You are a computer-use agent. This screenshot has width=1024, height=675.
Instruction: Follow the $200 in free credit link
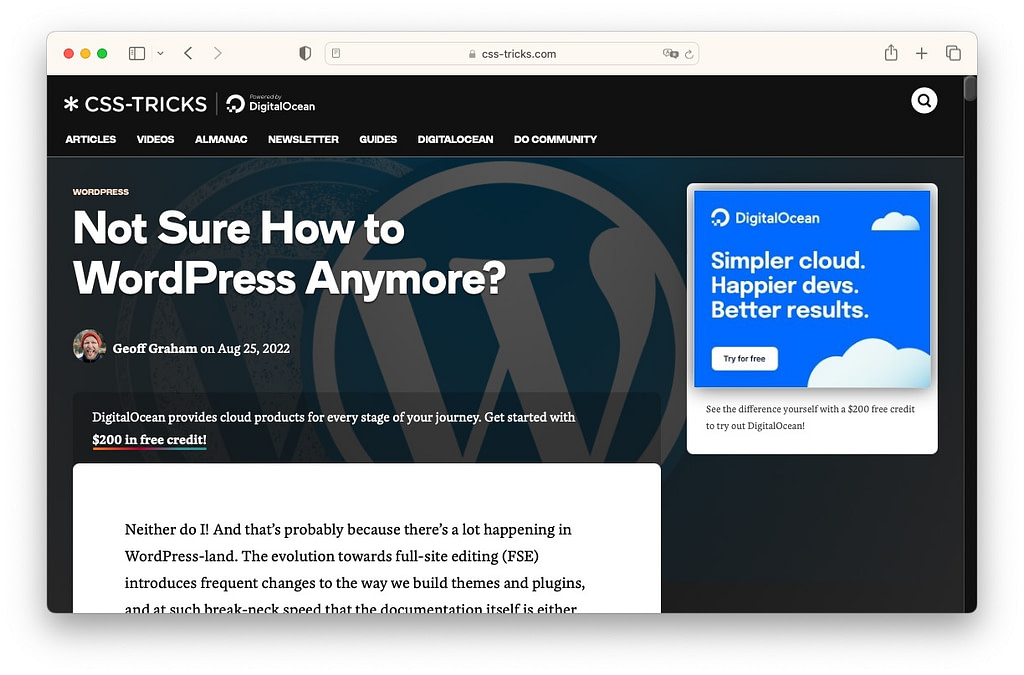[x=149, y=439]
